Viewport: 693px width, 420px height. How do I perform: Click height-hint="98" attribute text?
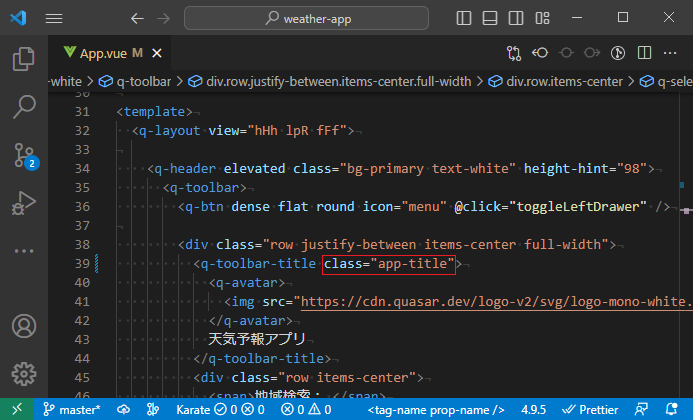[x=586, y=169]
